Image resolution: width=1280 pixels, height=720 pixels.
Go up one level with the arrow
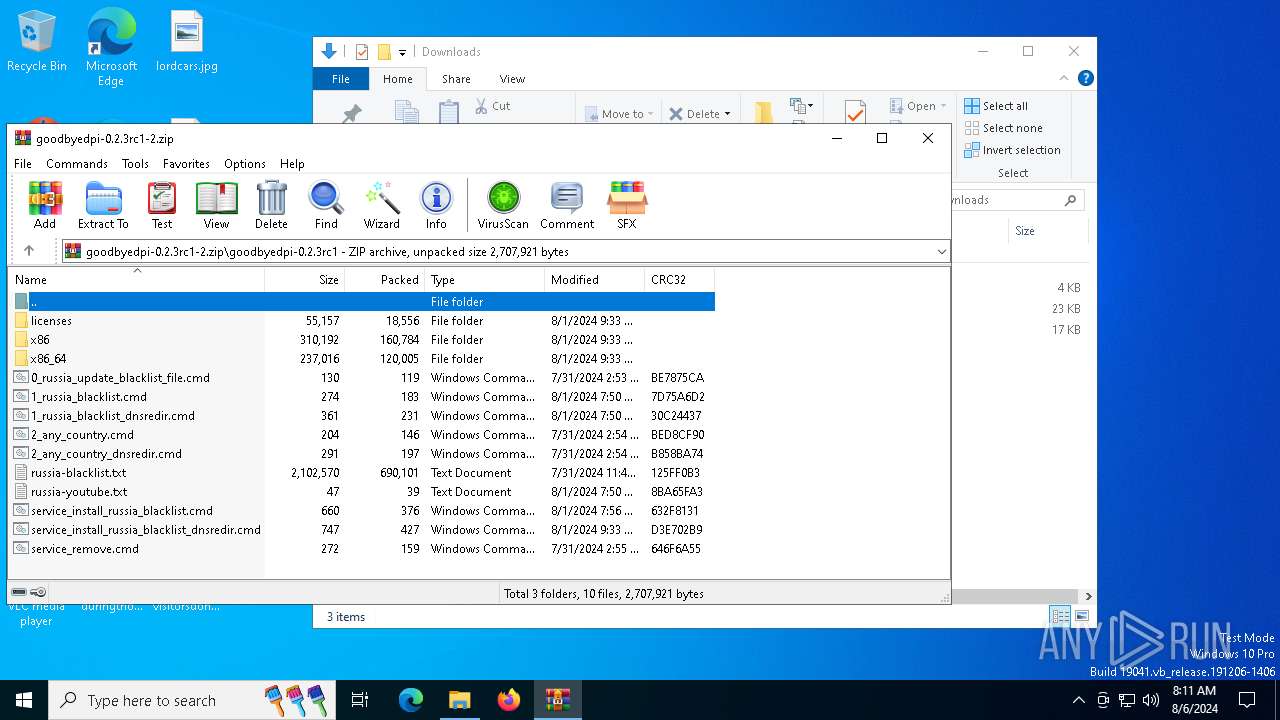(x=29, y=251)
